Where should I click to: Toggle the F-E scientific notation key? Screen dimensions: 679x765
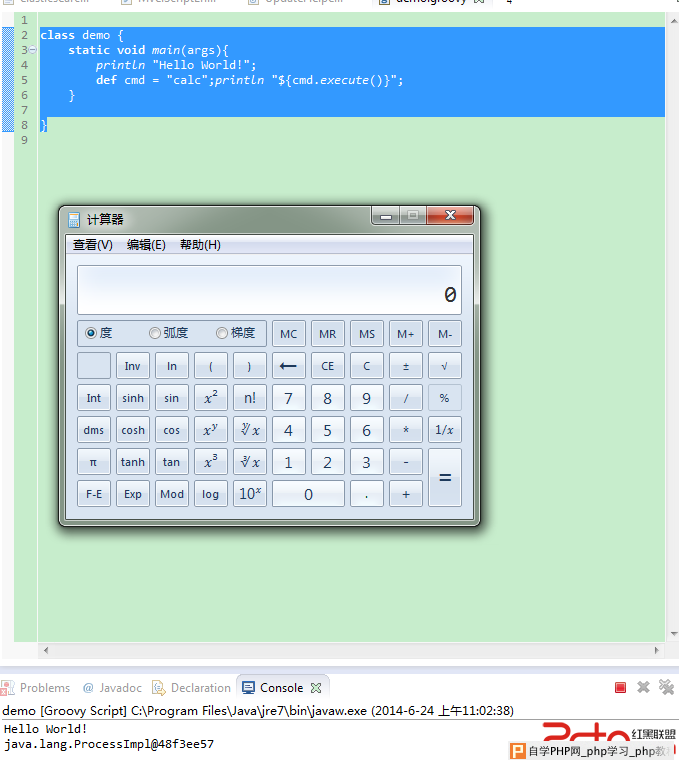click(x=94, y=494)
